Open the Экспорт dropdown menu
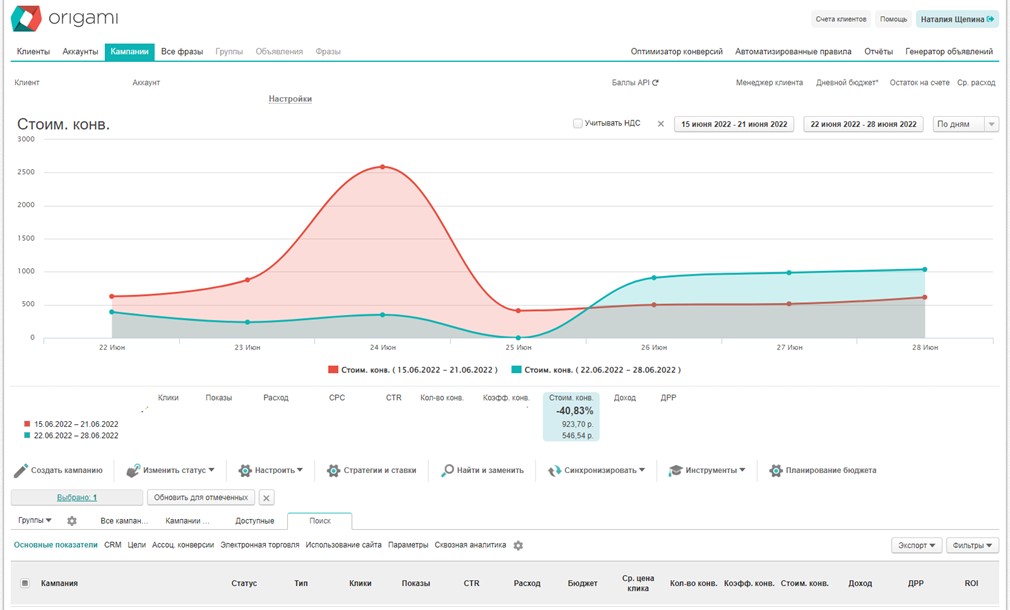 (915, 545)
